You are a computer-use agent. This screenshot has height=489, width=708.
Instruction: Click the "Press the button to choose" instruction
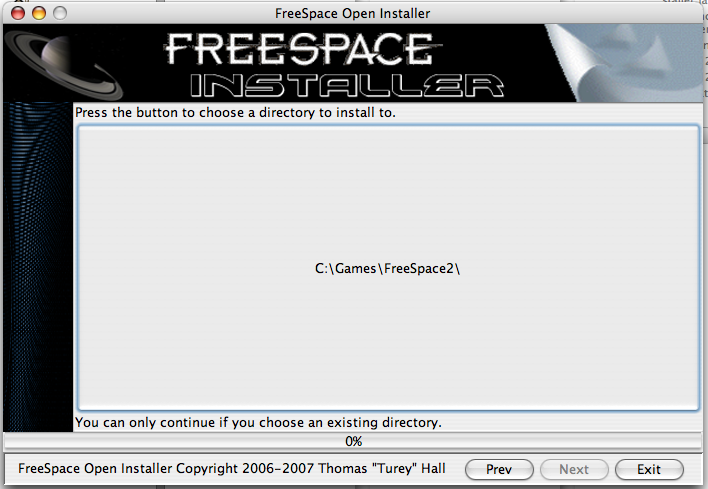[x=235, y=112]
